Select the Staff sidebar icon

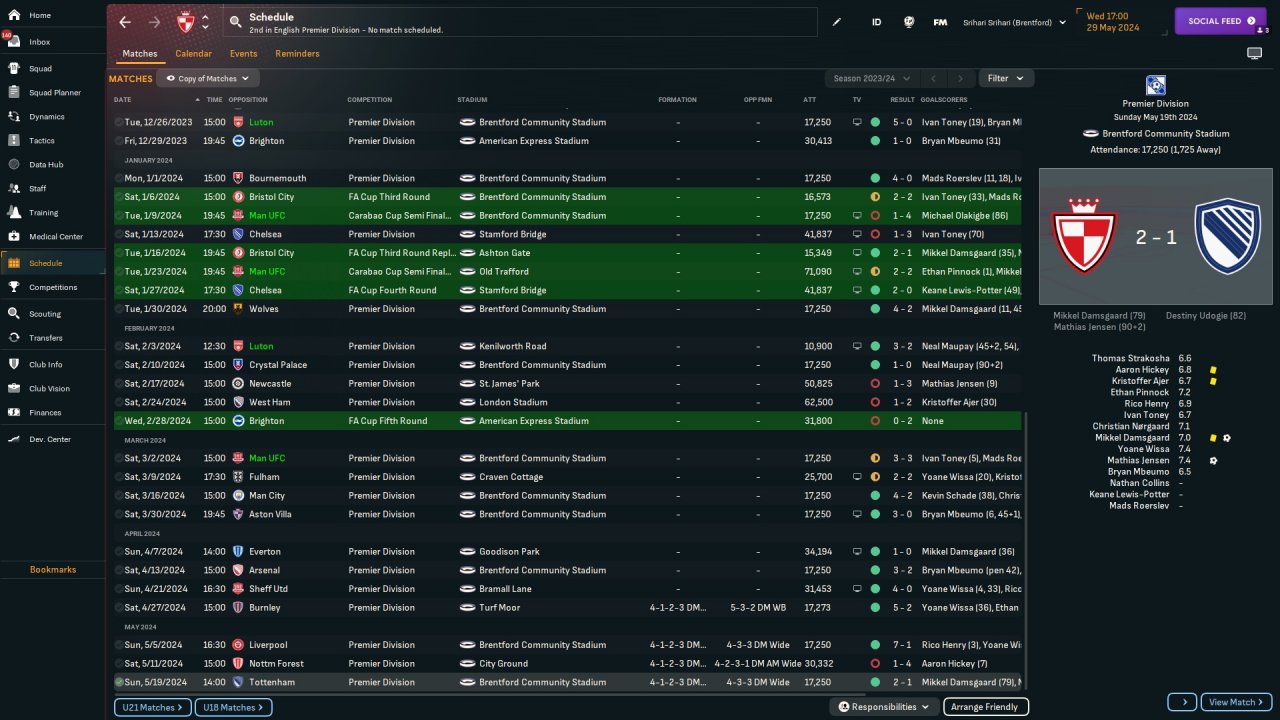click(x=14, y=188)
